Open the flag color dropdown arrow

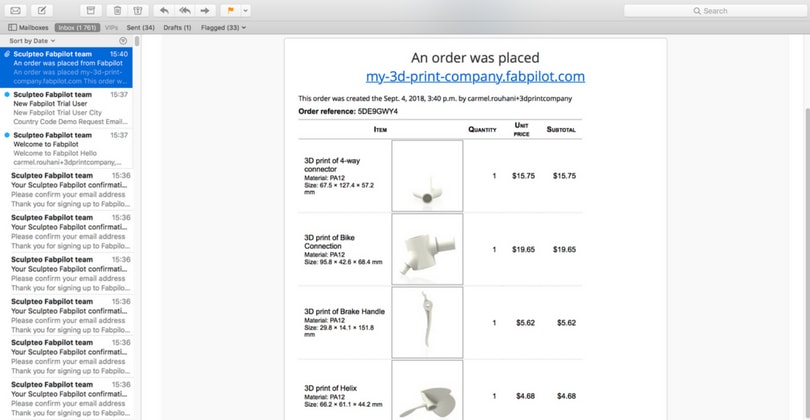point(246,10)
